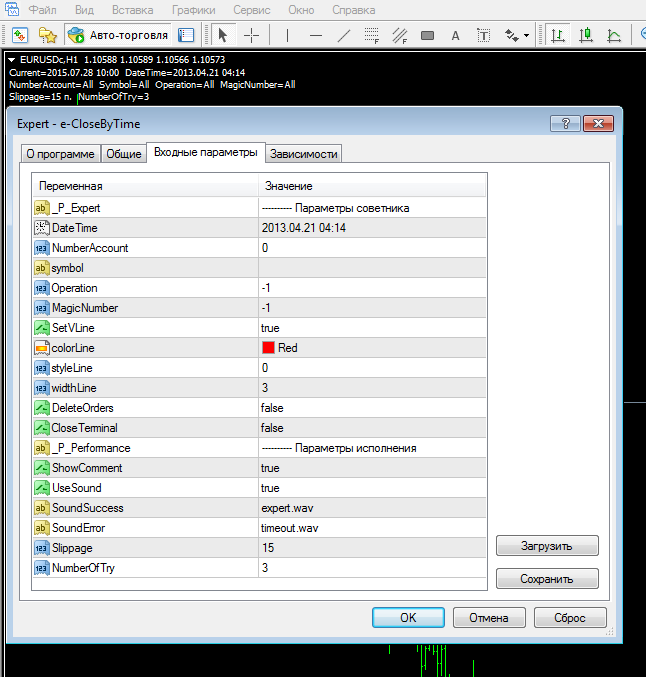646x677 pixels.
Task: Click the Сохранить button
Action: (547, 579)
